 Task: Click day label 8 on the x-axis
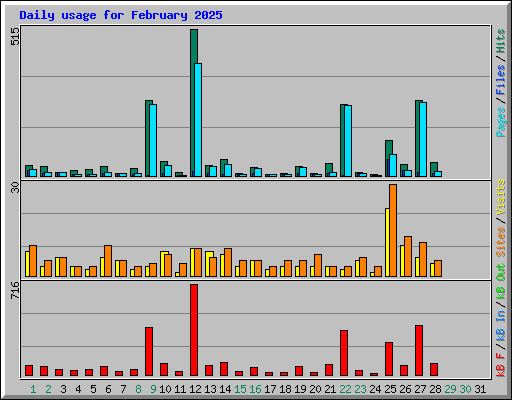click(138, 389)
